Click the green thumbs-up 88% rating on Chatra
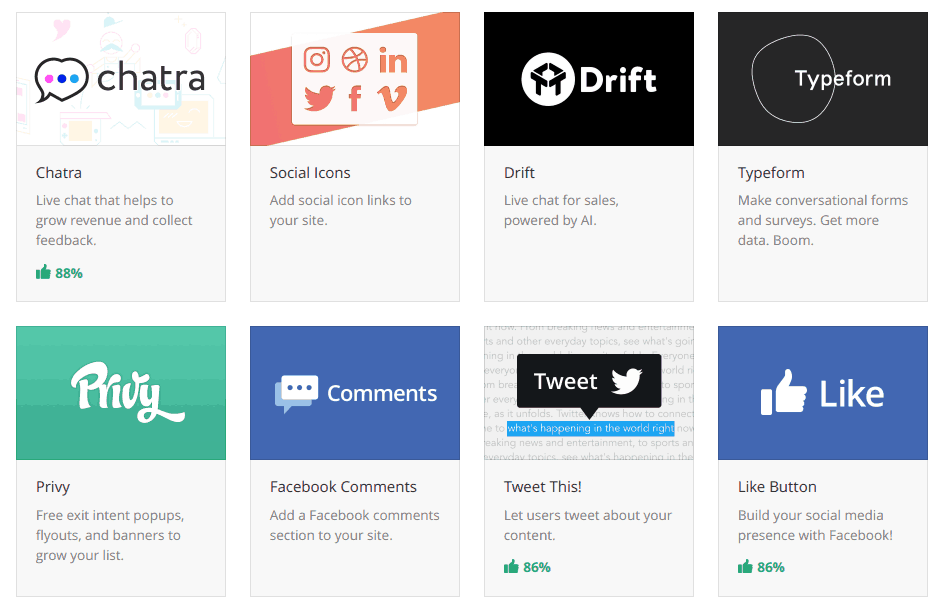Image resolution: width=947 pixels, height=611 pixels. pos(59,273)
